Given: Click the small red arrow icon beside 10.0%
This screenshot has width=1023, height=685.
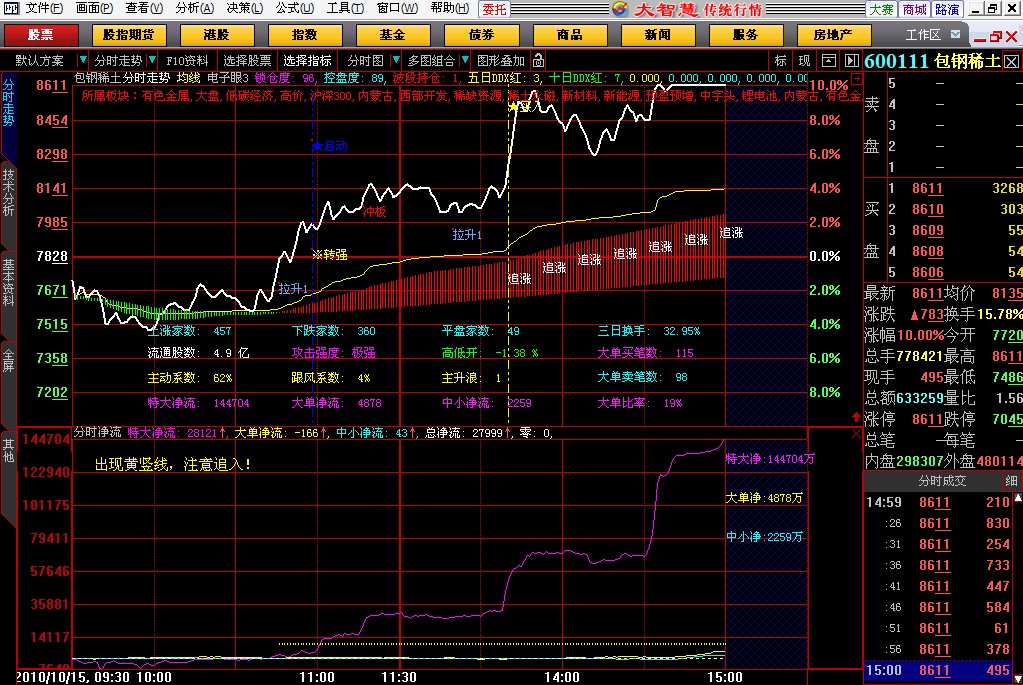Looking at the screenshot, I should coord(857,79).
